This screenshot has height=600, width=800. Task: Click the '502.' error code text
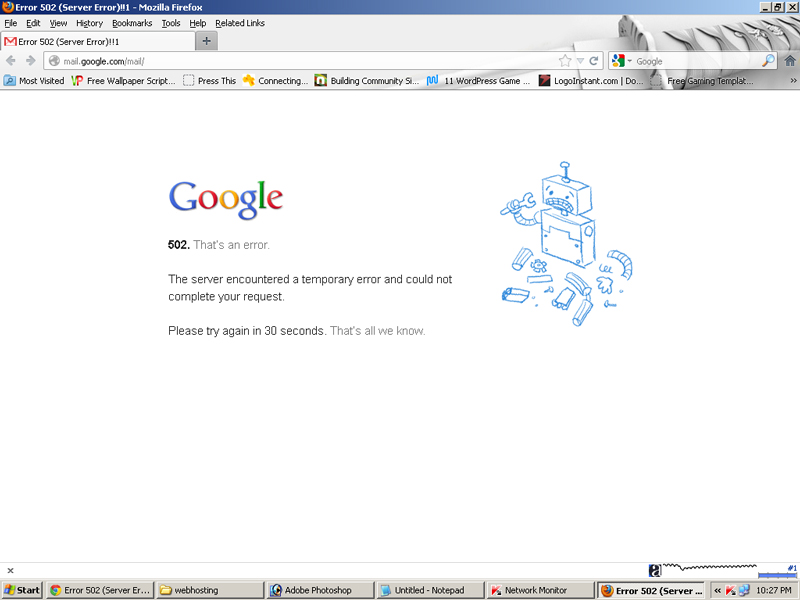coord(179,245)
